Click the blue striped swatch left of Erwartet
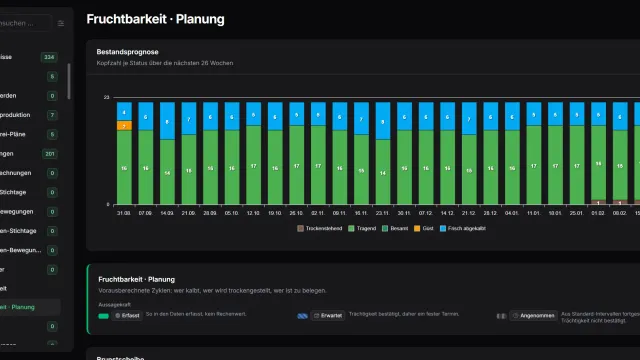 coord(302,316)
